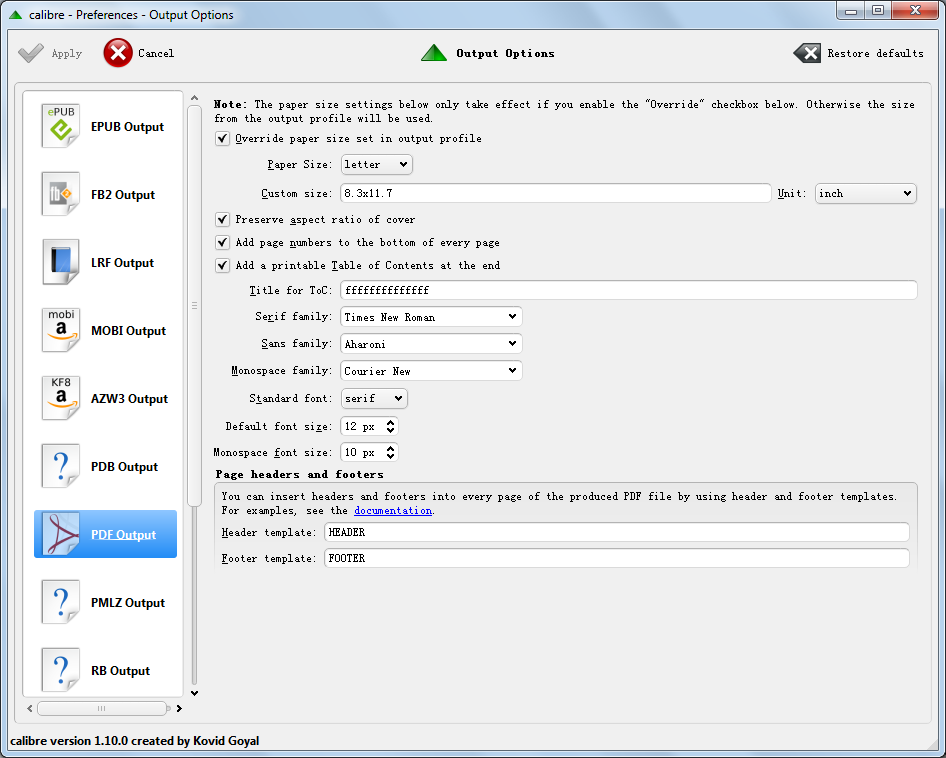Click the PMLZ Output question mark icon
Viewport: 946px width, 758px height.
(60, 602)
